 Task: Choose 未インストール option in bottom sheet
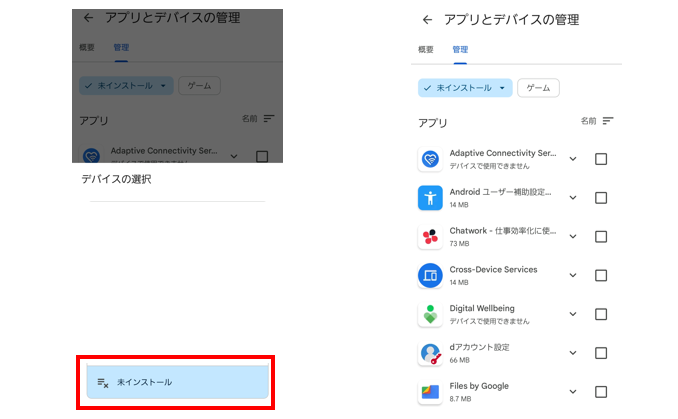point(177,382)
